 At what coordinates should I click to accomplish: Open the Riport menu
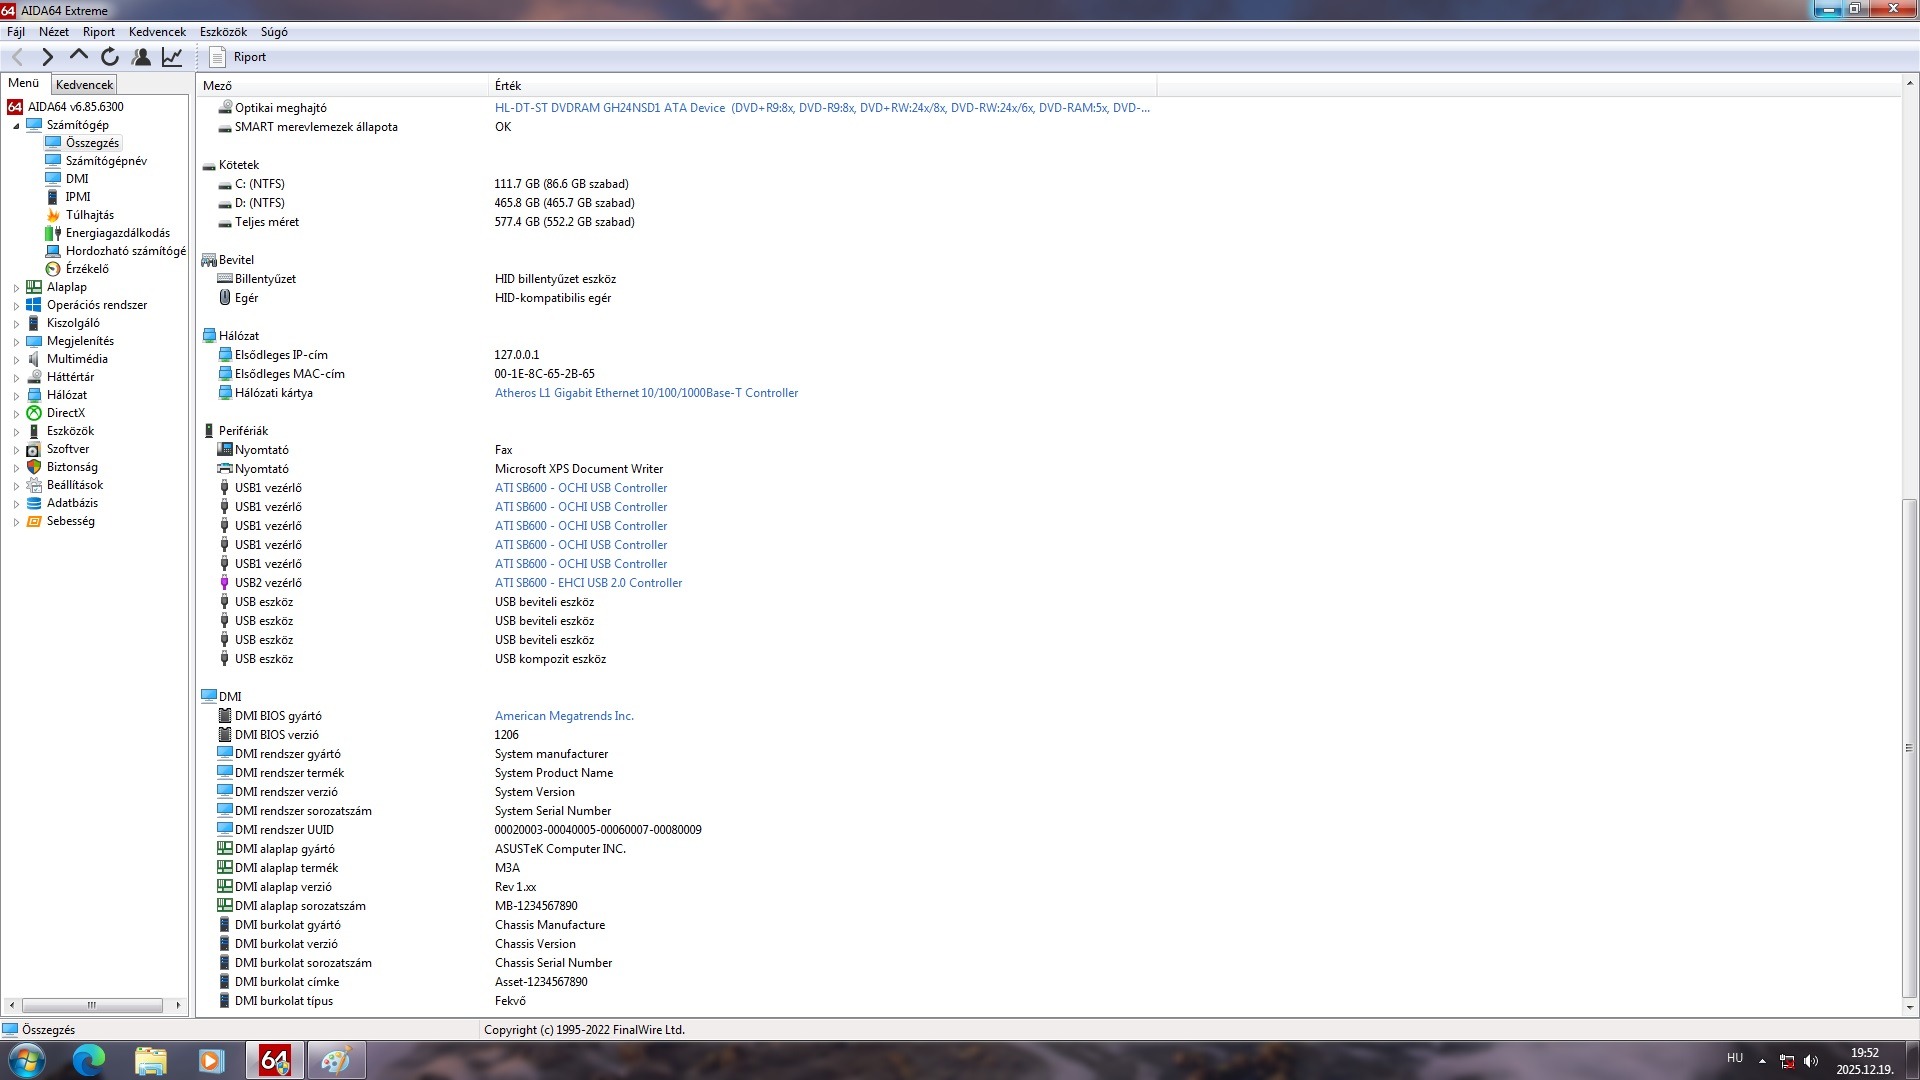pyautogui.click(x=98, y=32)
